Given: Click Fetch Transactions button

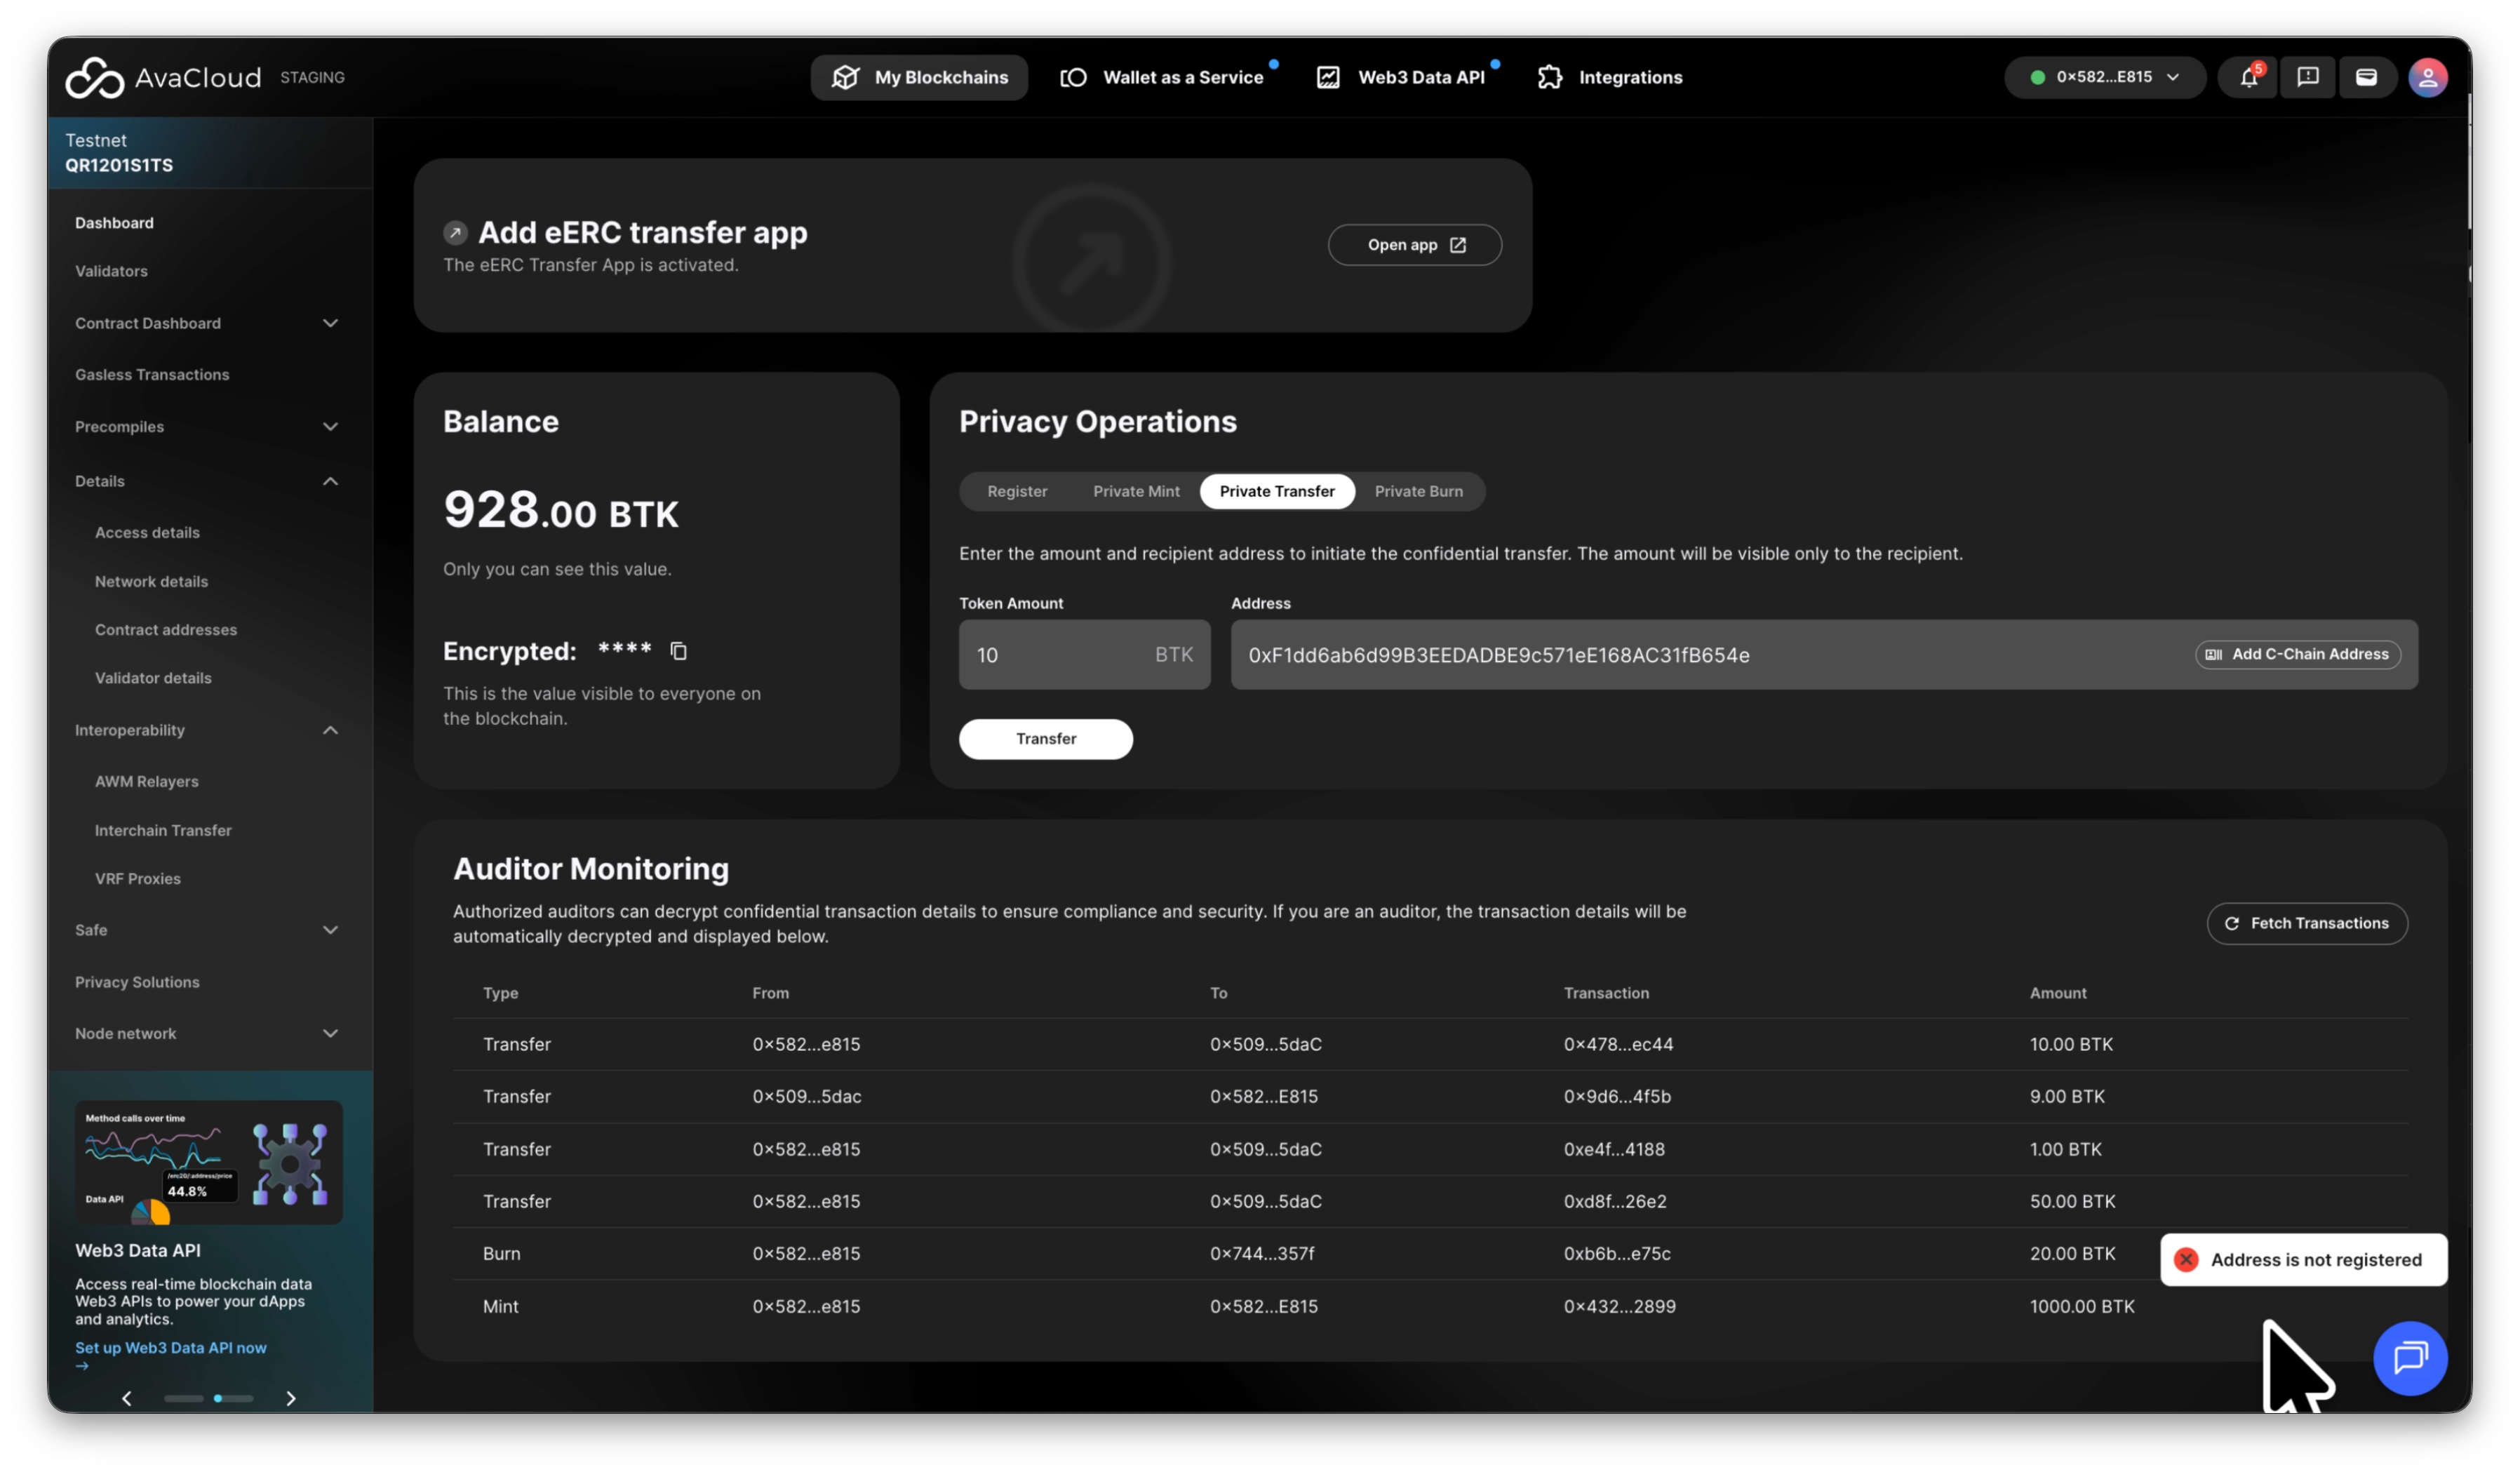Looking at the screenshot, I should point(2306,923).
